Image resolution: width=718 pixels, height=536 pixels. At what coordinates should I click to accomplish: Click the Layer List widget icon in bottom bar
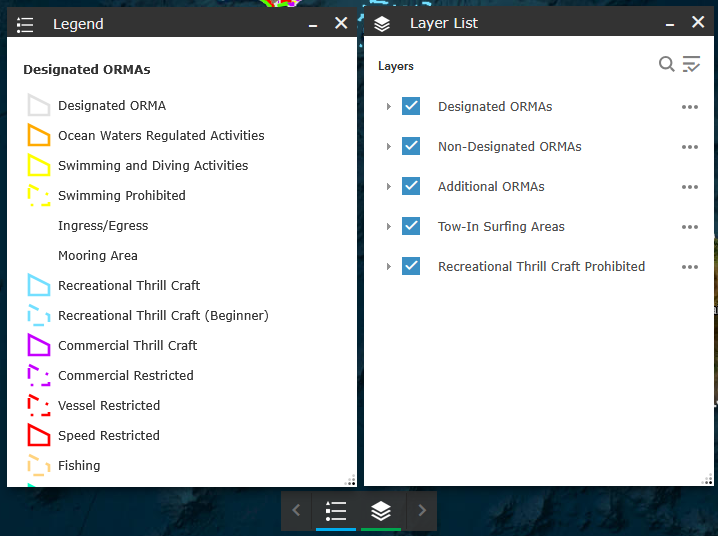pos(381,511)
